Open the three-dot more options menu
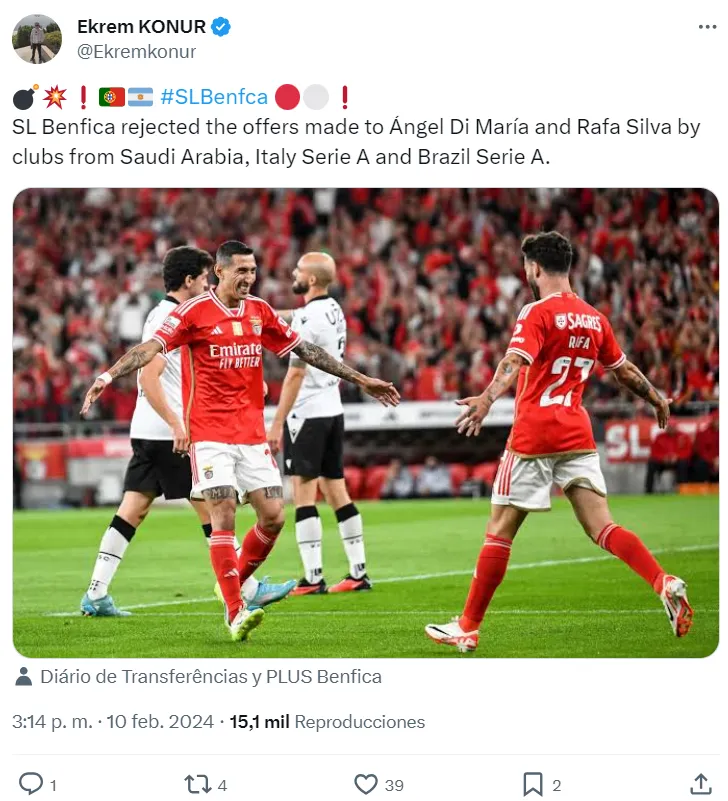728x801 pixels. [x=707, y=27]
